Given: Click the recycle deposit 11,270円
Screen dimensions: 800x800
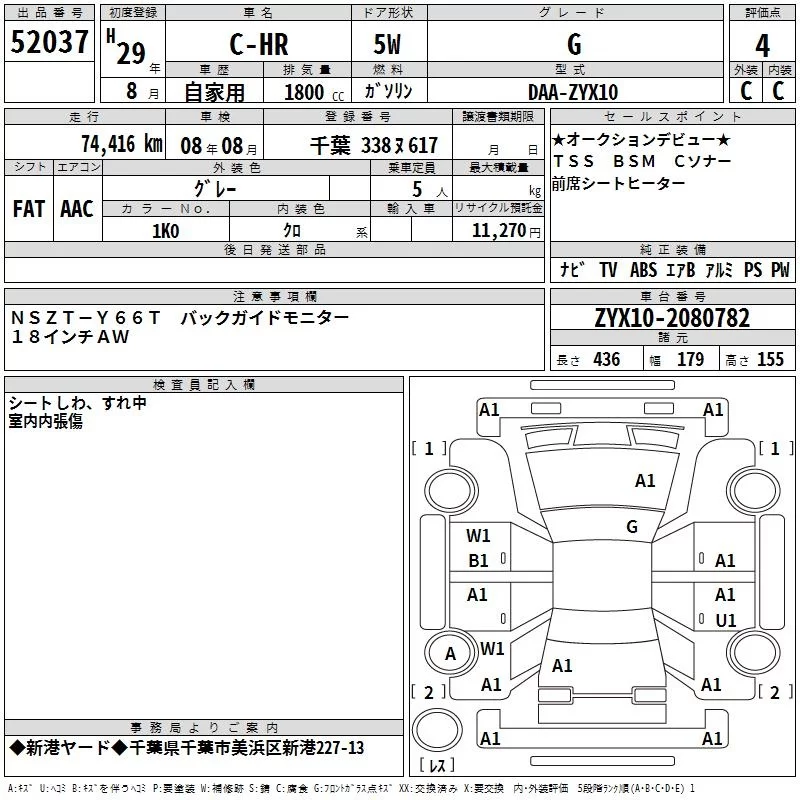Looking at the screenshot, I should coord(506,231).
